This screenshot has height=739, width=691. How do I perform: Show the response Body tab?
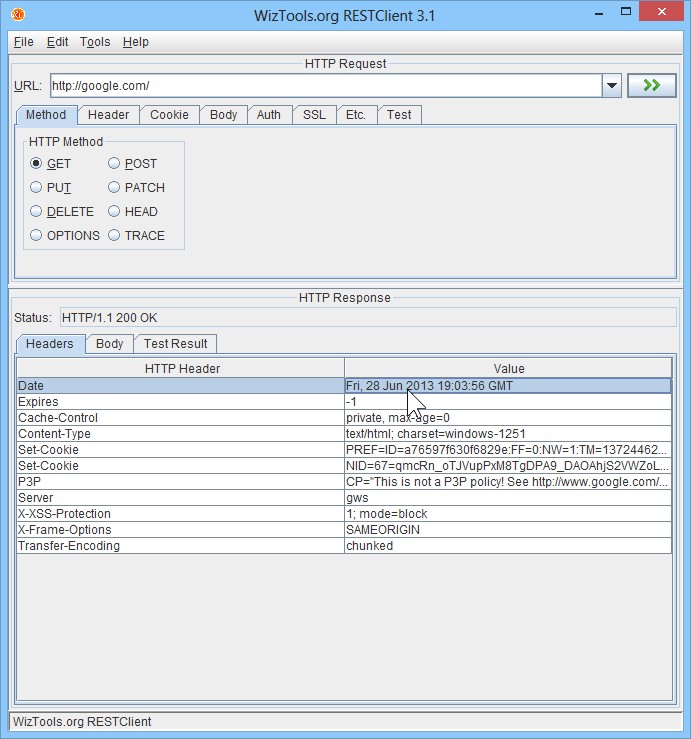click(109, 344)
